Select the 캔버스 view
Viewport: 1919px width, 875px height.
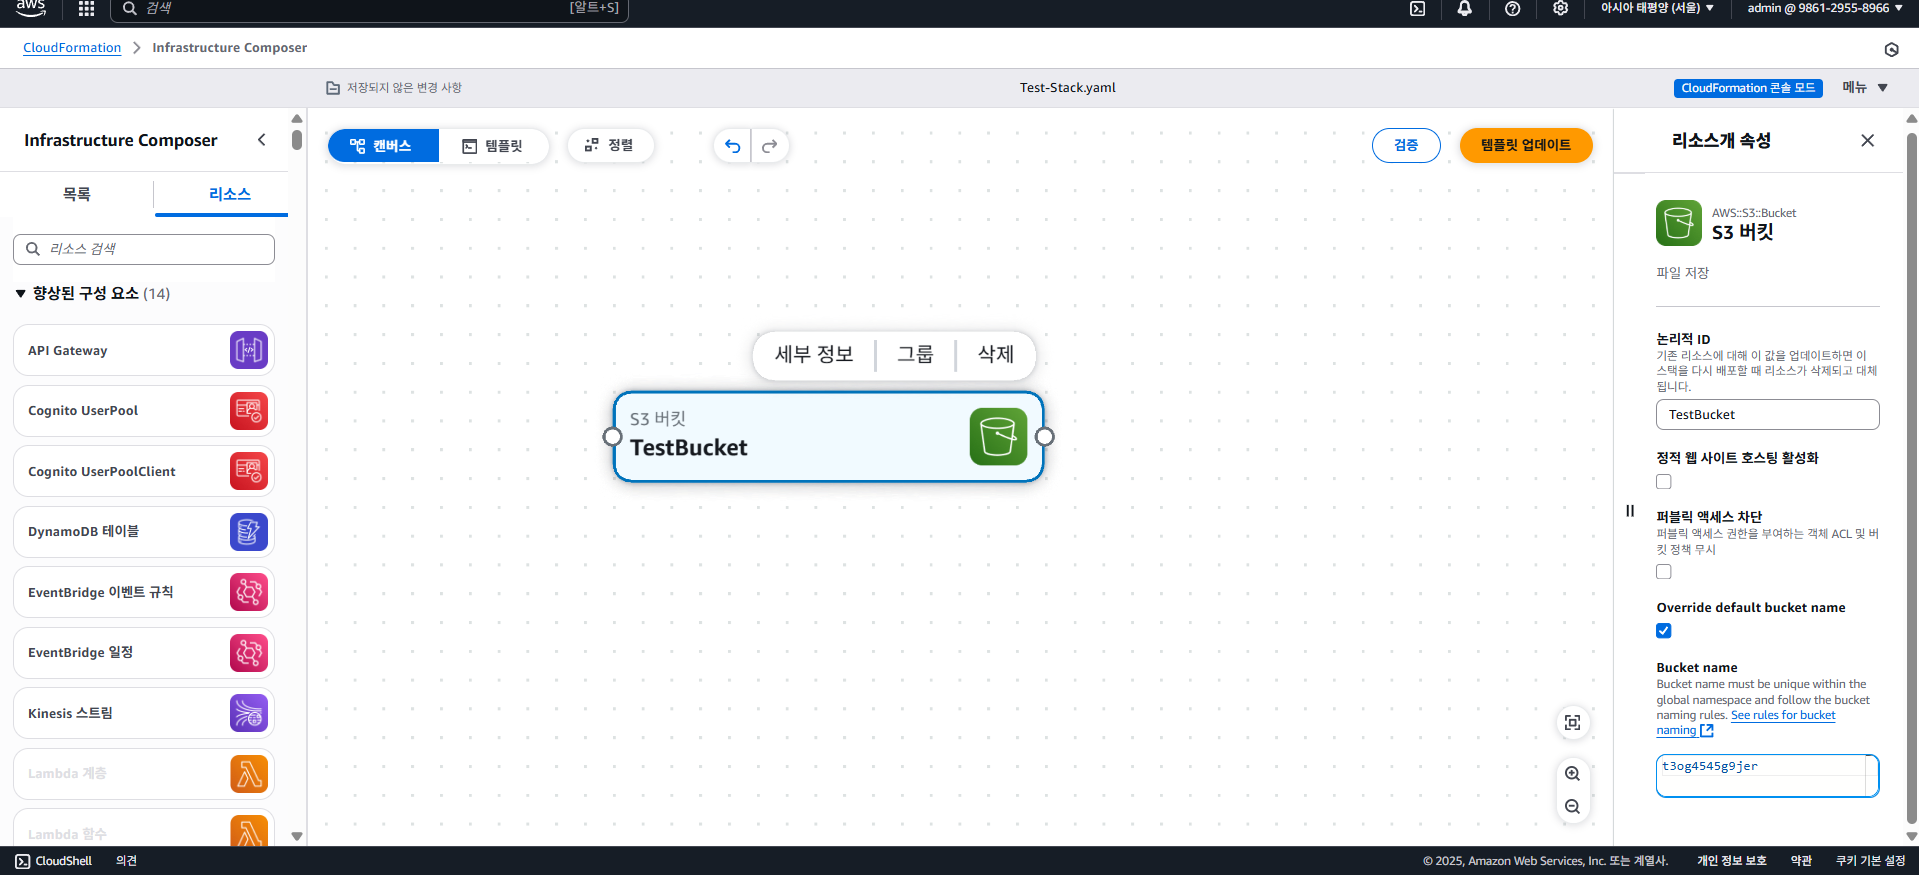pos(383,146)
